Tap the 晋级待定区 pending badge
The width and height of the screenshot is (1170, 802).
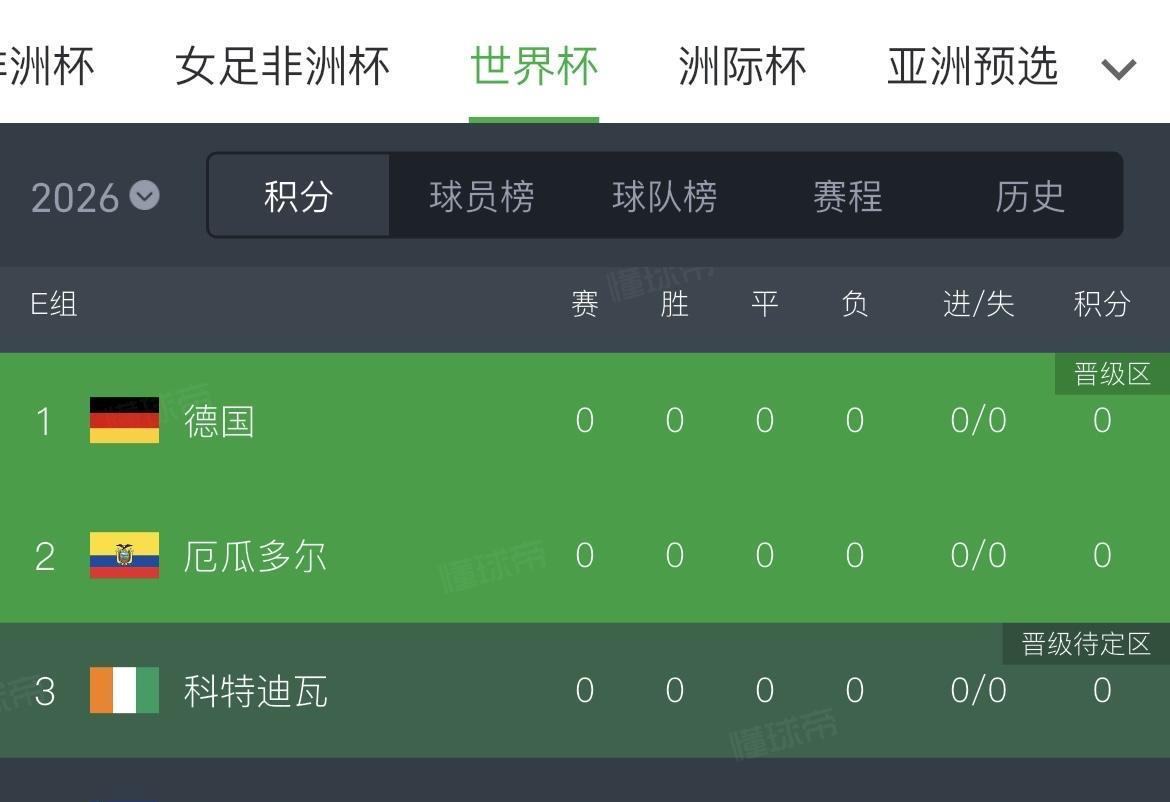pos(1086,644)
